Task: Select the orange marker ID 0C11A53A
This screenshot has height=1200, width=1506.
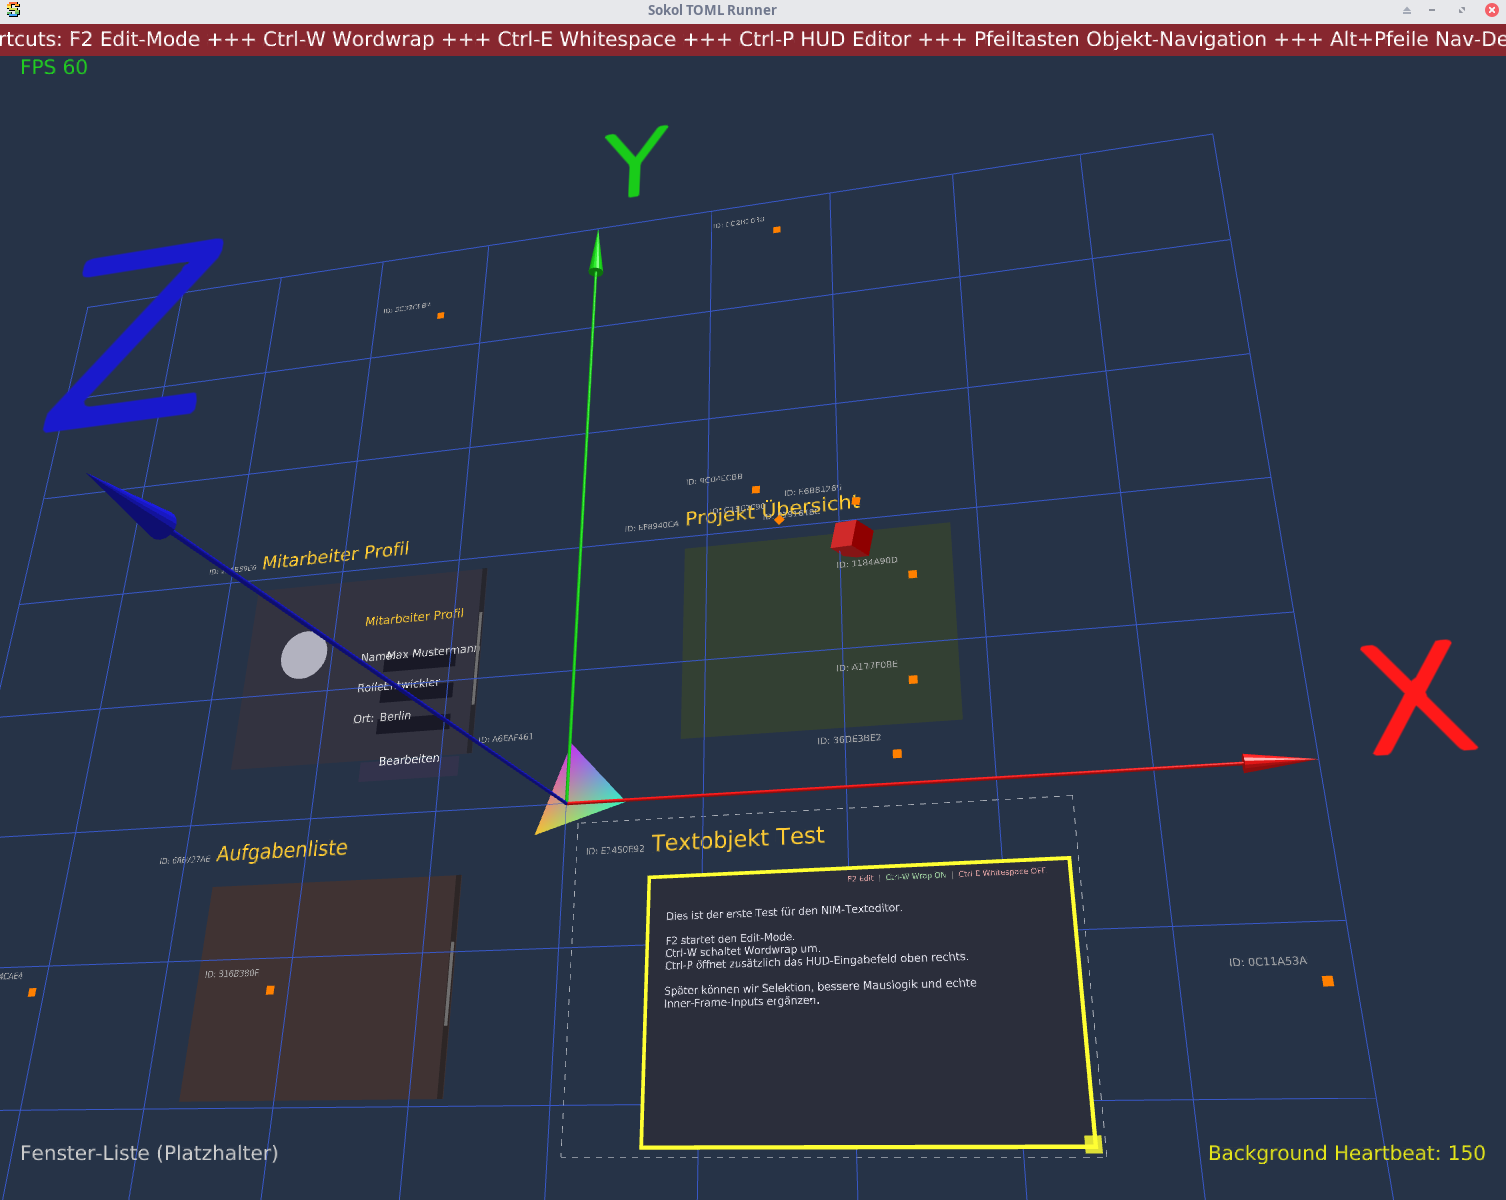Action: pos(1328,983)
